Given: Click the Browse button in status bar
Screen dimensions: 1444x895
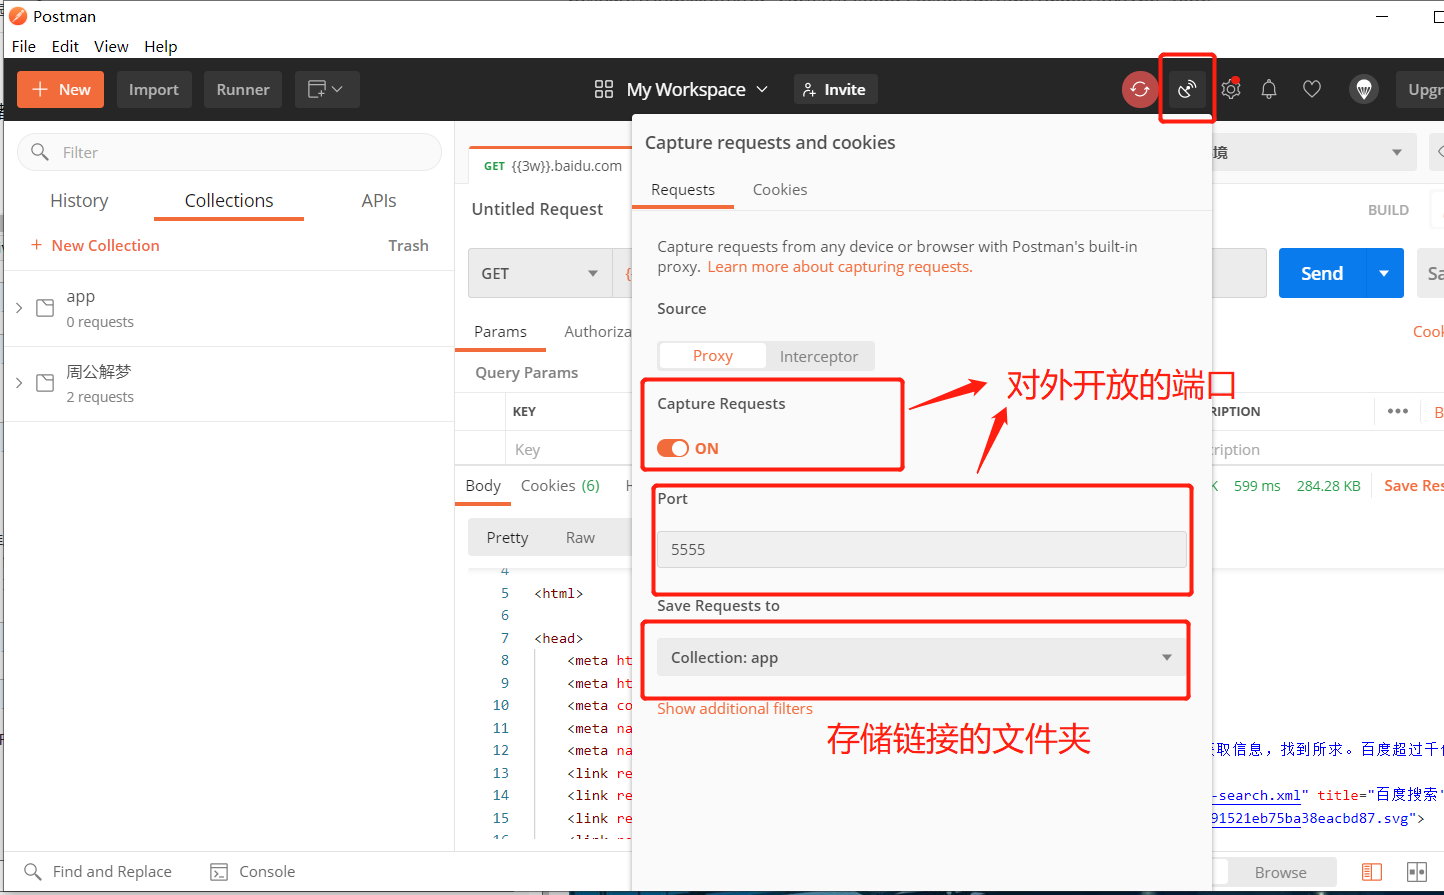Looking at the screenshot, I should click(x=1280, y=872).
